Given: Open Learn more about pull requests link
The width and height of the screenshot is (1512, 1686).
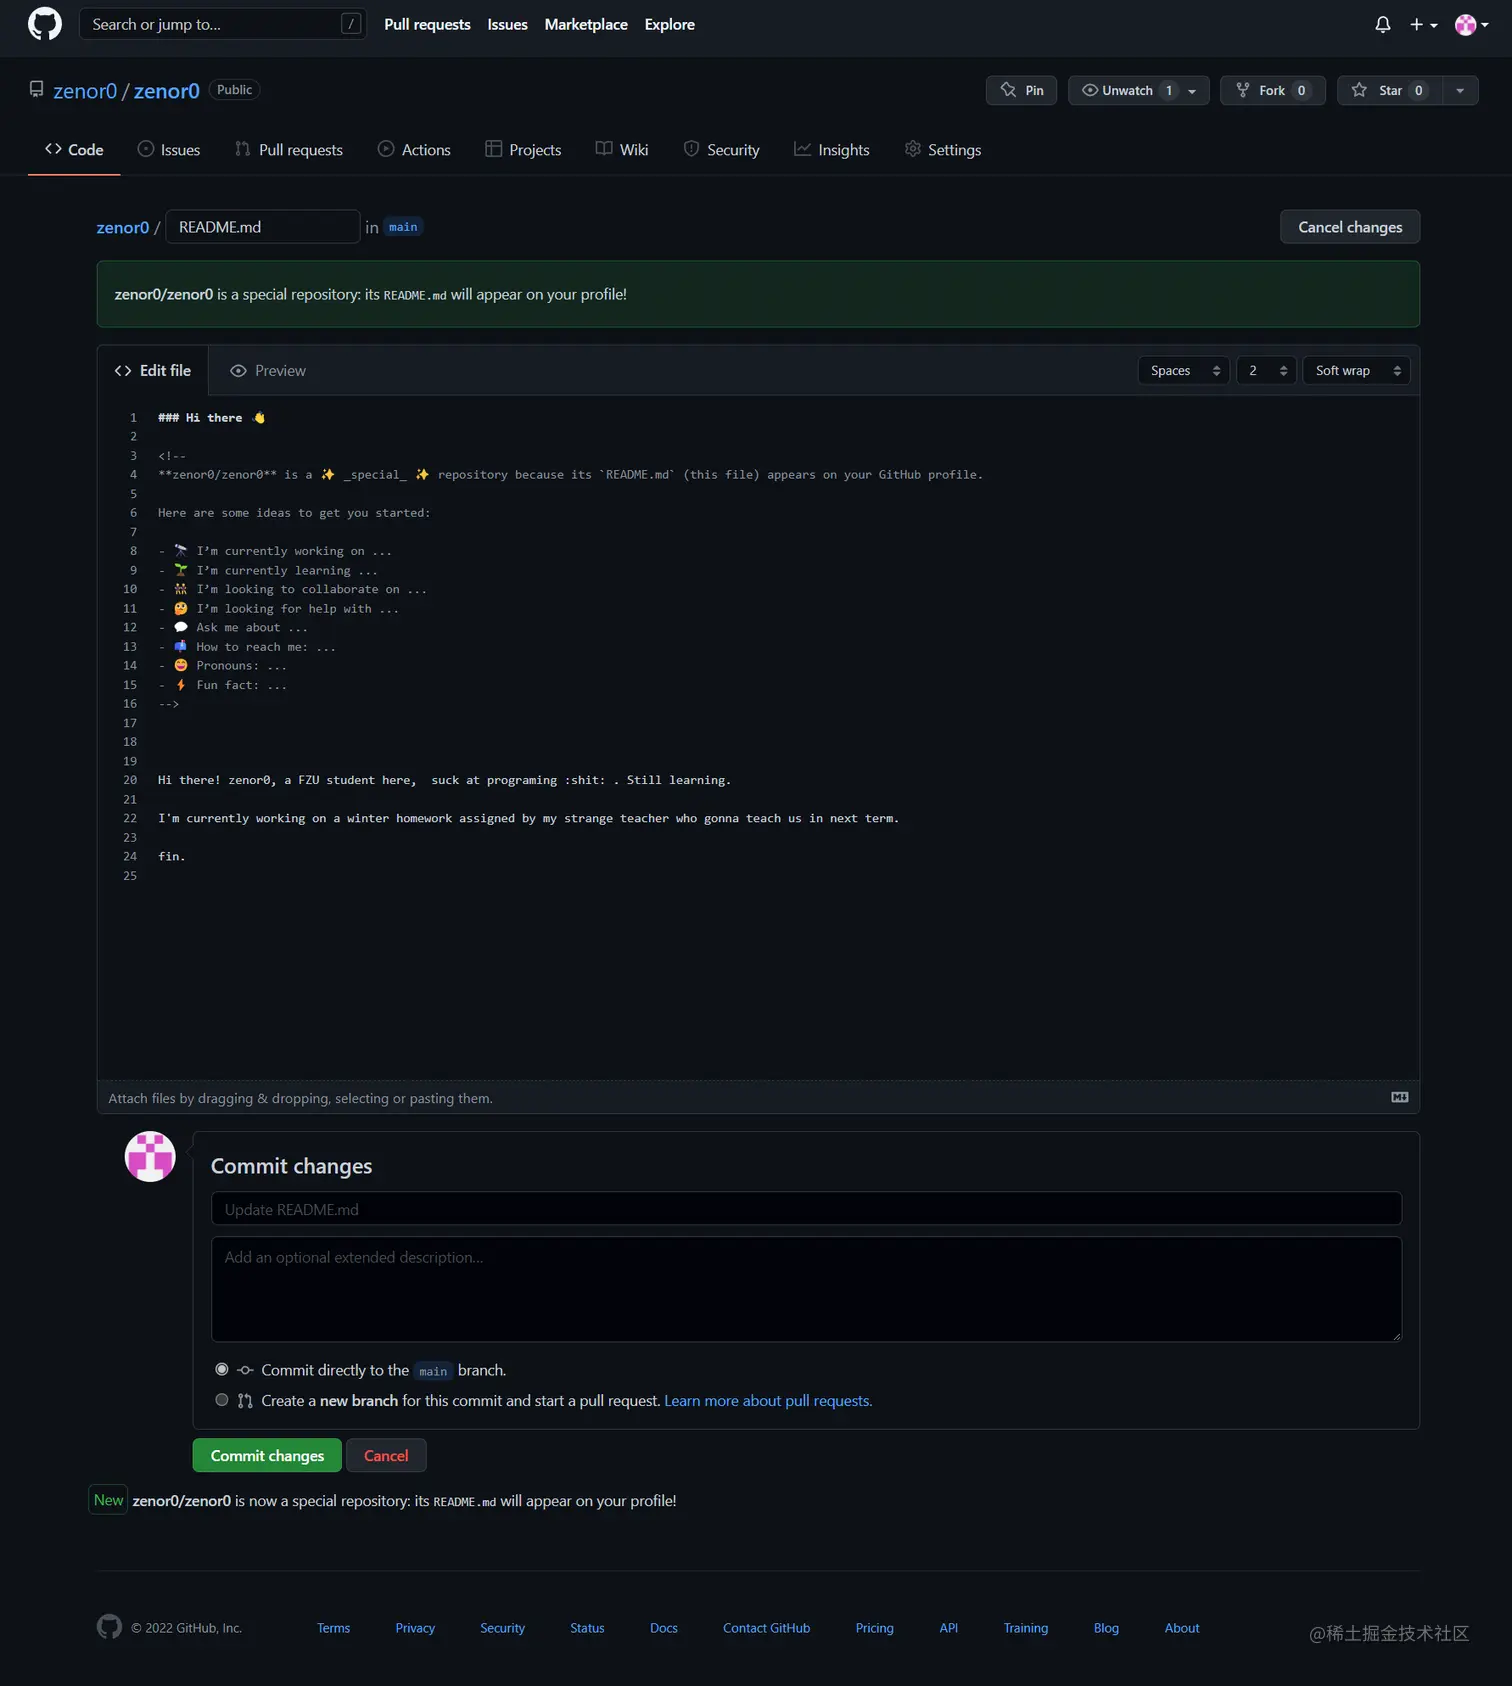Looking at the screenshot, I should [x=768, y=1401].
